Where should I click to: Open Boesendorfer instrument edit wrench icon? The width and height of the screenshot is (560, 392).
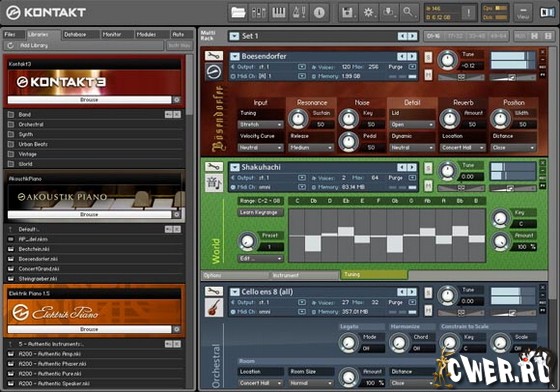click(x=214, y=56)
